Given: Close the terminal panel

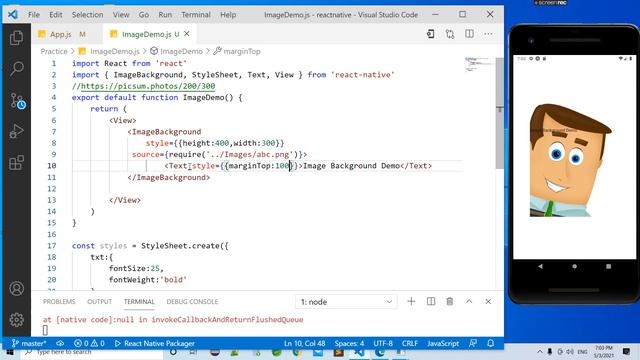Looking at the screenshot, I should pyautogui.click(x=488, y=301).
